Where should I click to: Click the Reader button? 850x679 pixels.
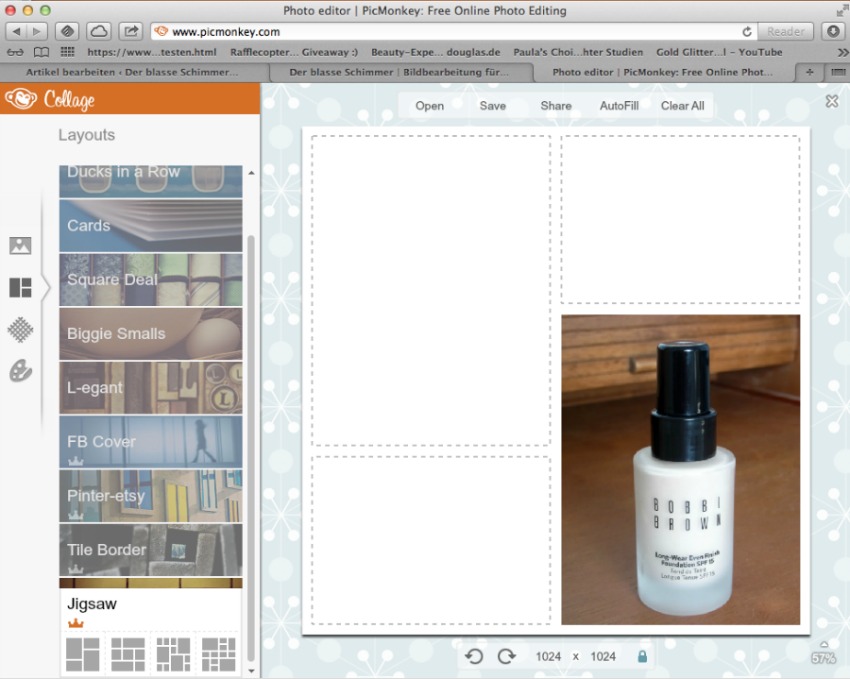(x=785, y=31)
